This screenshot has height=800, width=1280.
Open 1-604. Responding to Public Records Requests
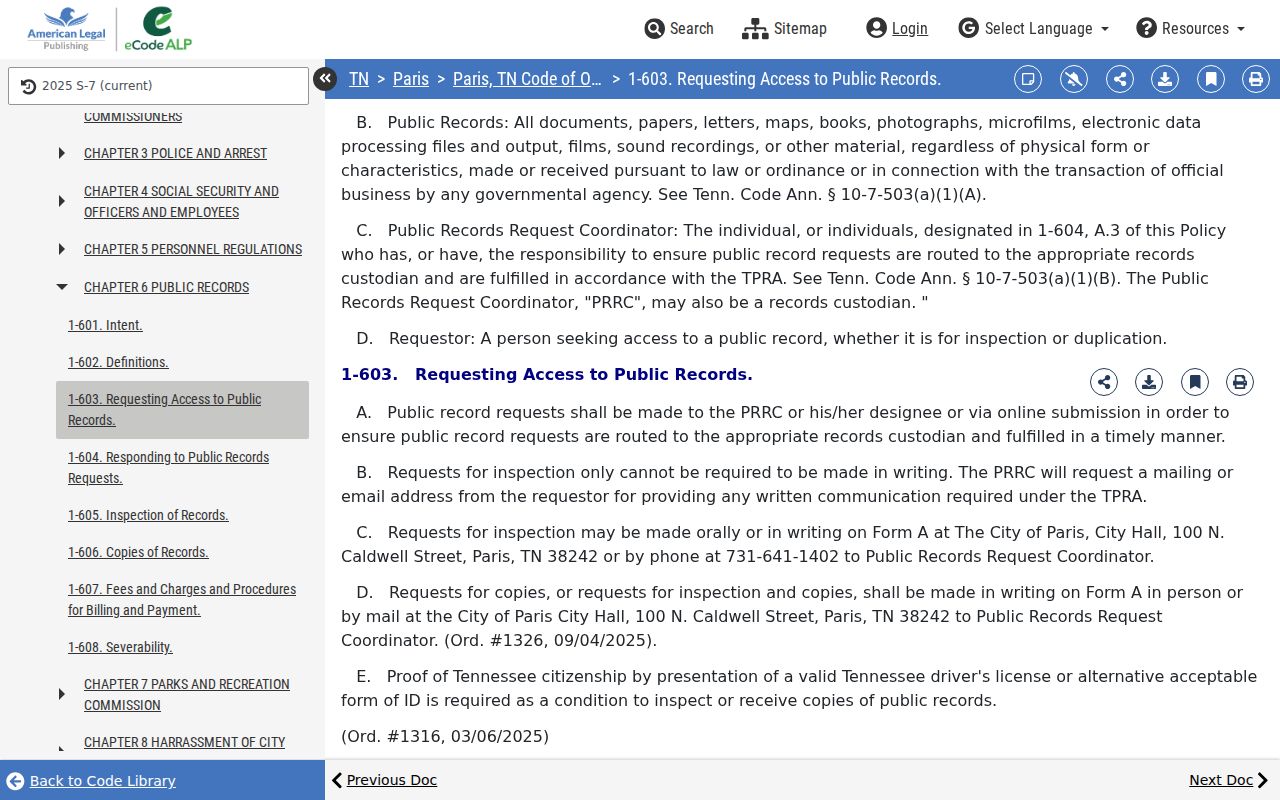(x=168, y=467)
